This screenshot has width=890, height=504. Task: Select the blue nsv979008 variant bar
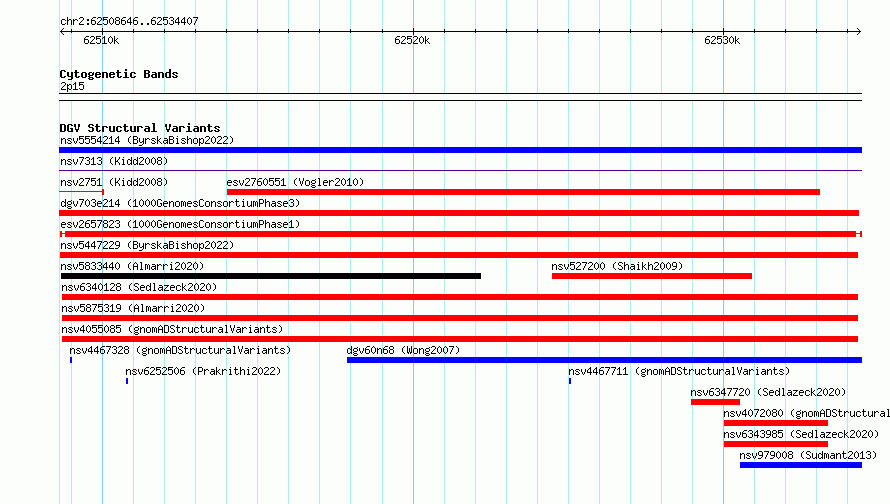click(x=801, y=465)
